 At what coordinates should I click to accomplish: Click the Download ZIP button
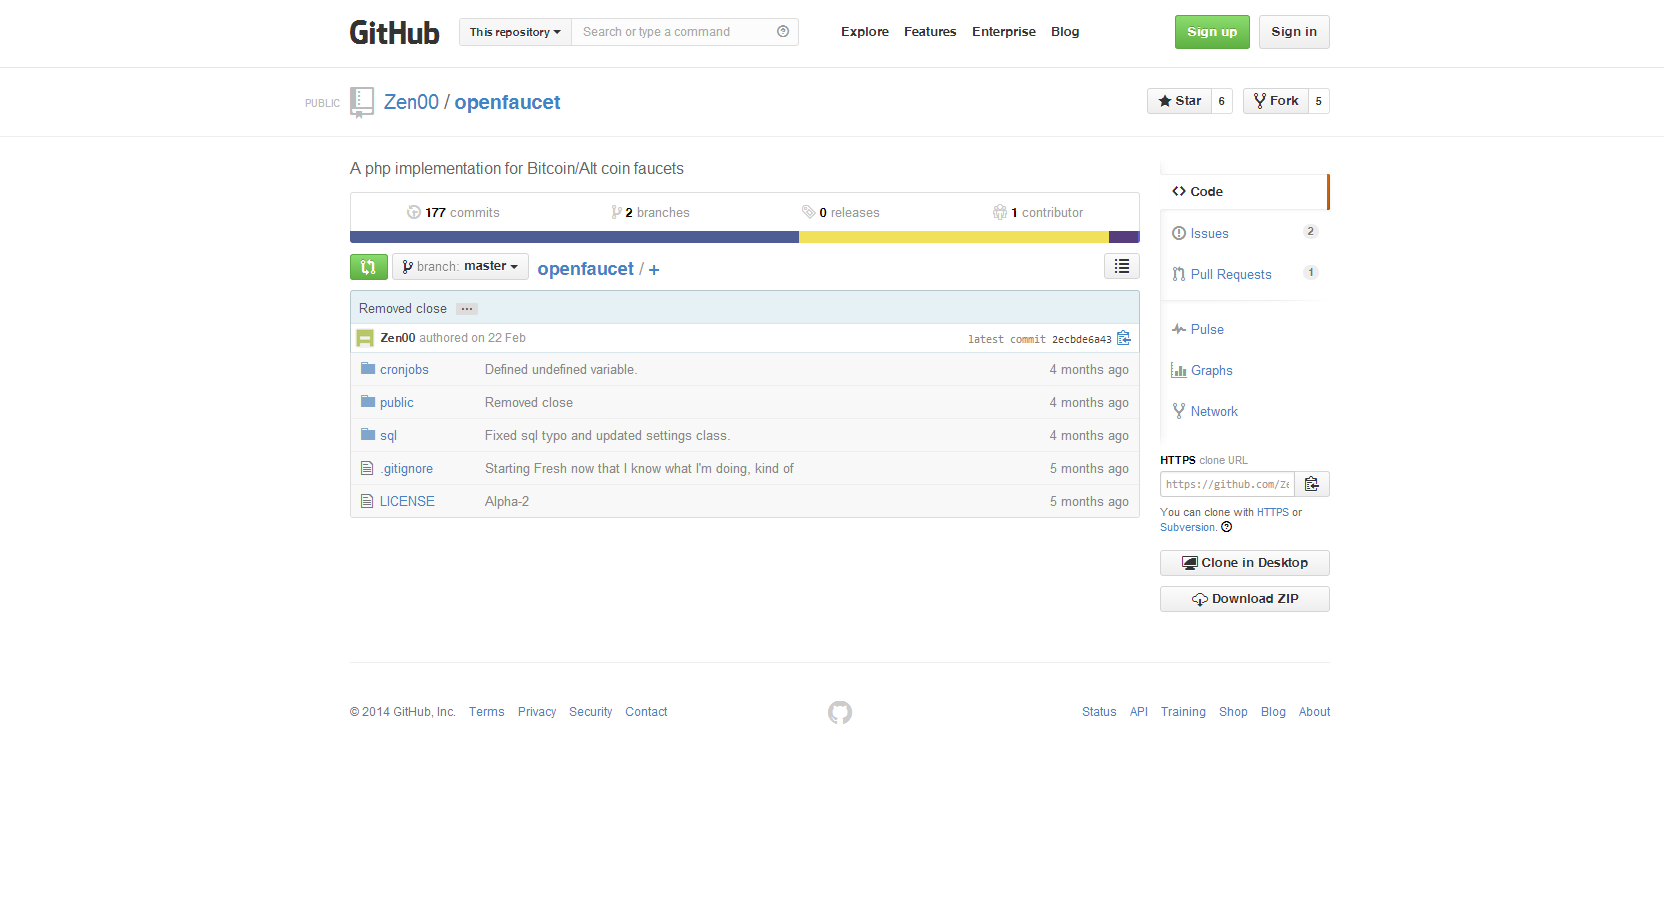click(x=1245, y=599)
